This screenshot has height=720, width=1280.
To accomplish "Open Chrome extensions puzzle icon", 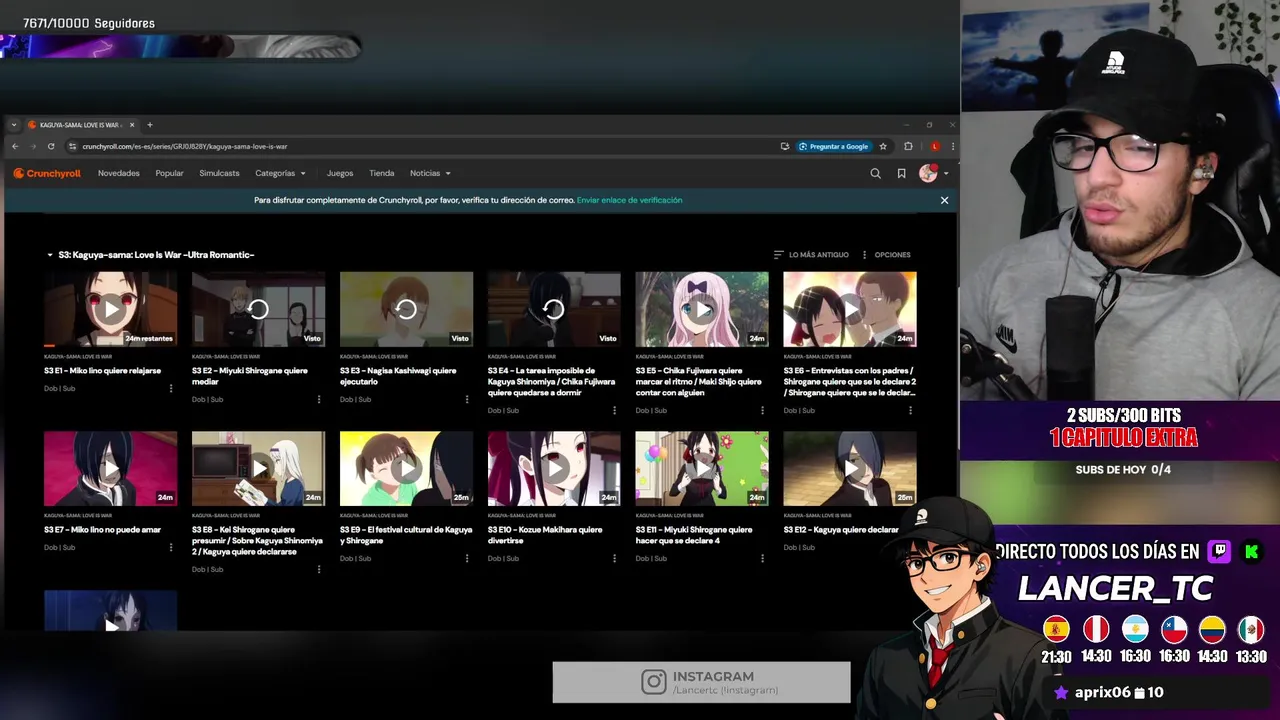I will pos(908,146).
